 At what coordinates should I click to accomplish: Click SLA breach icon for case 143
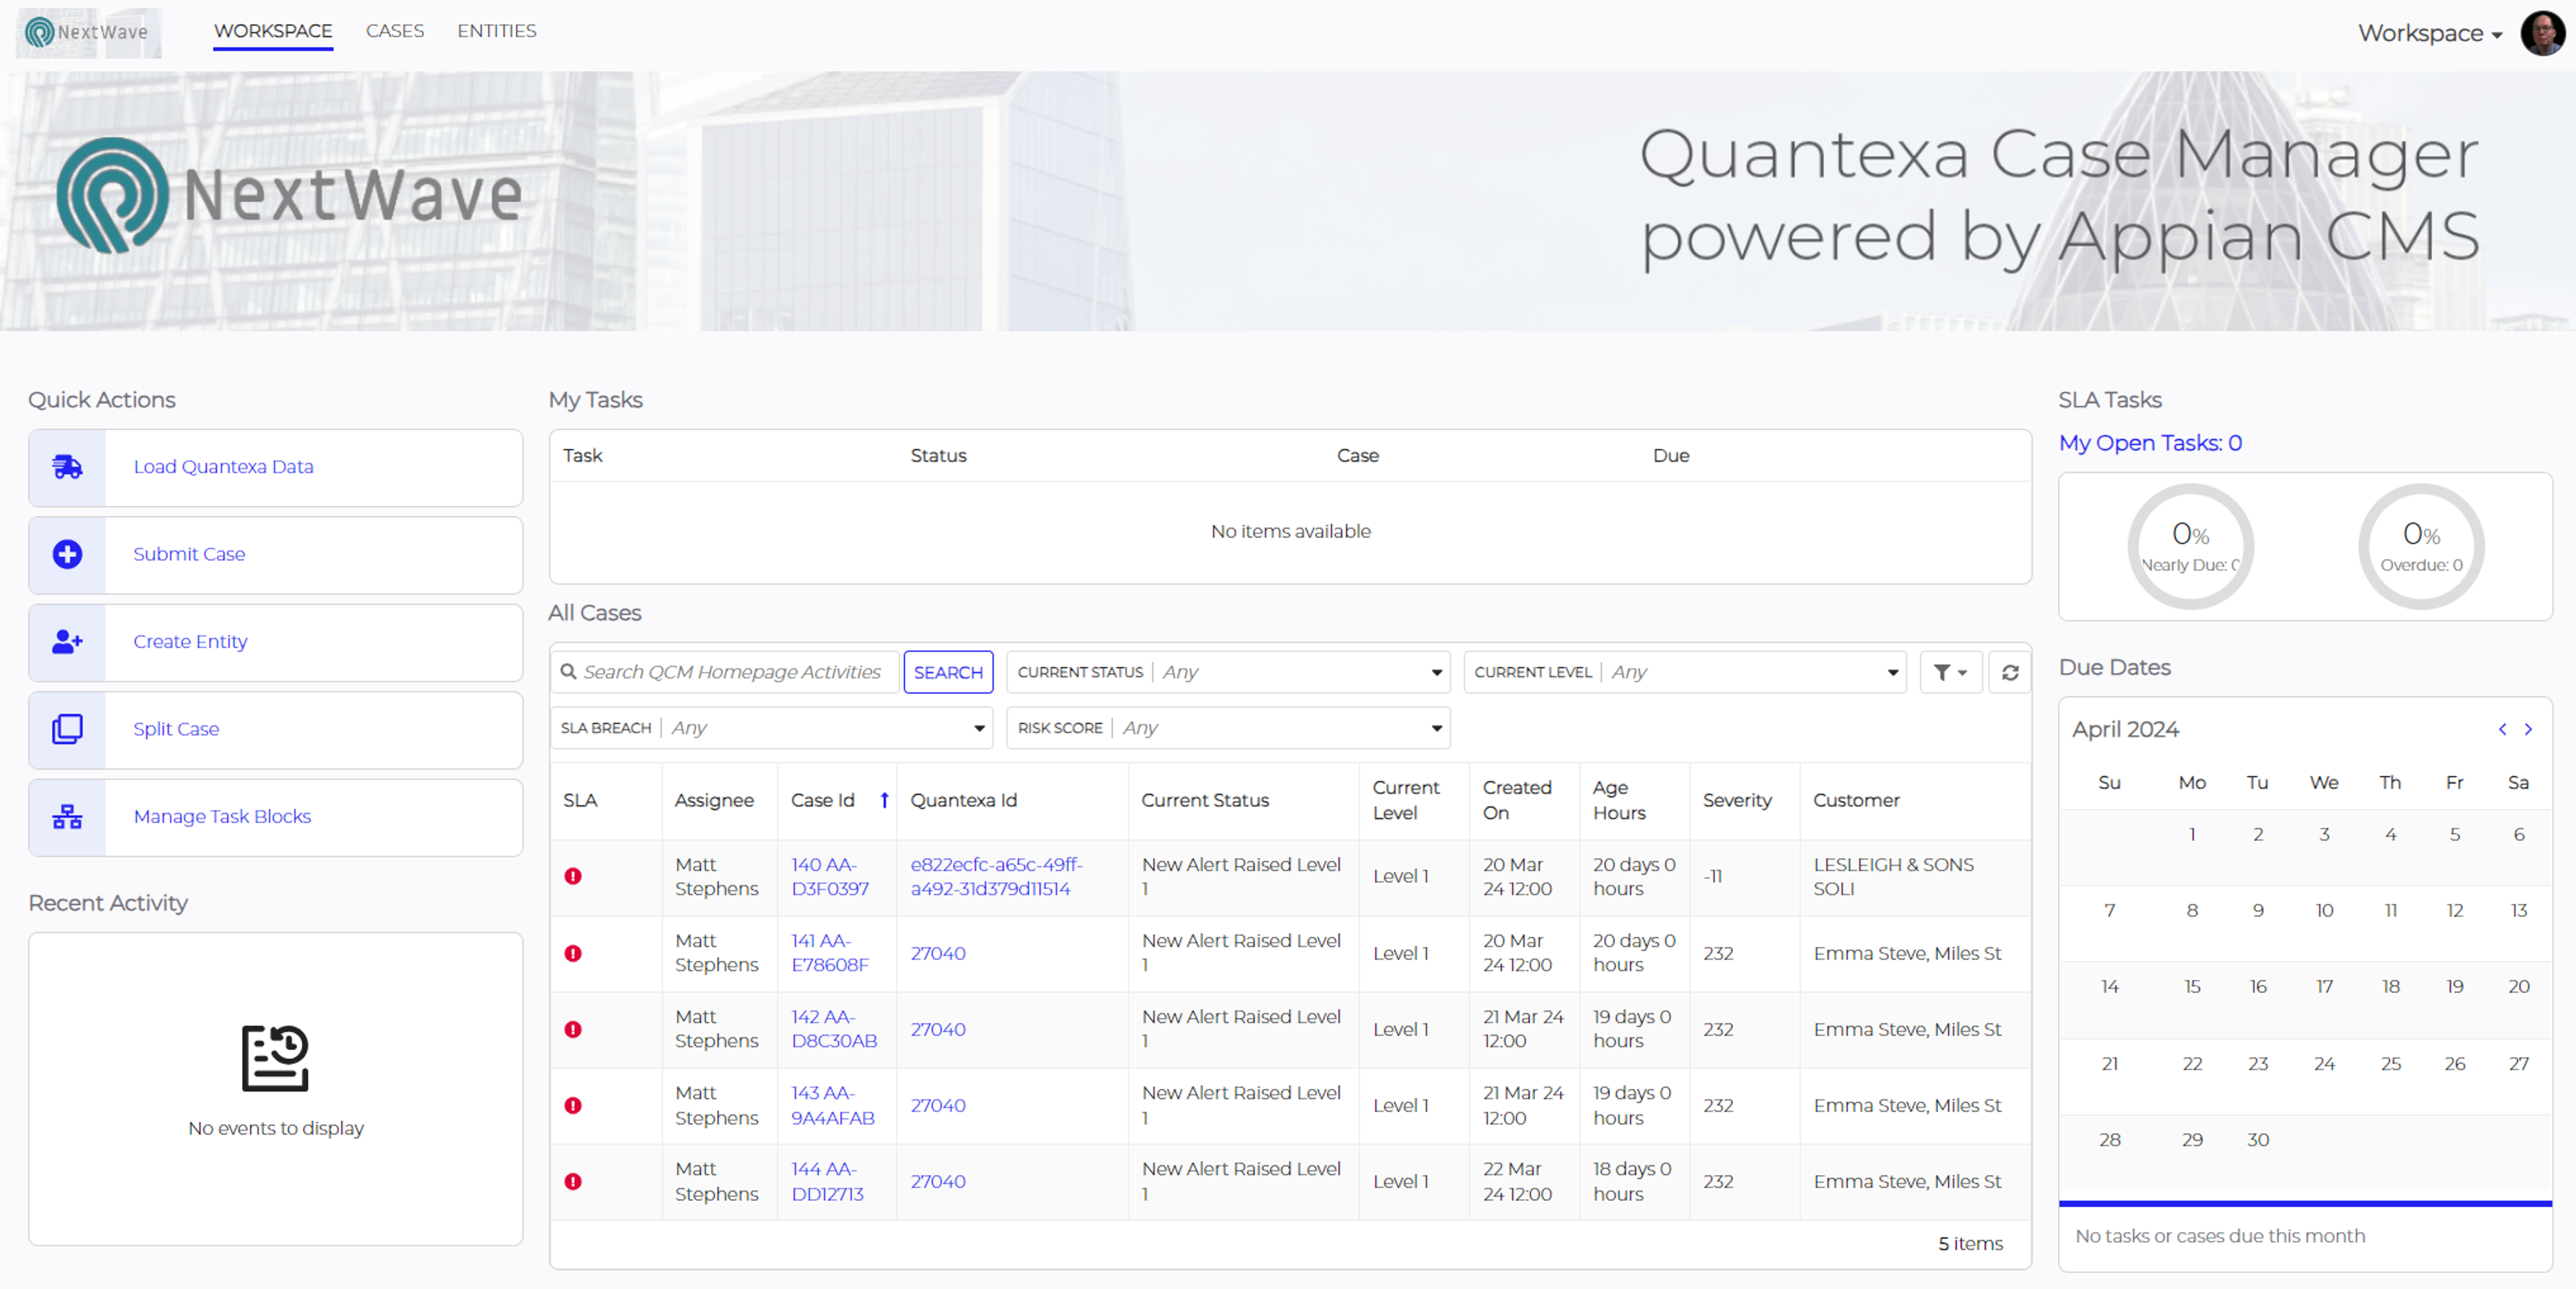573,1106
